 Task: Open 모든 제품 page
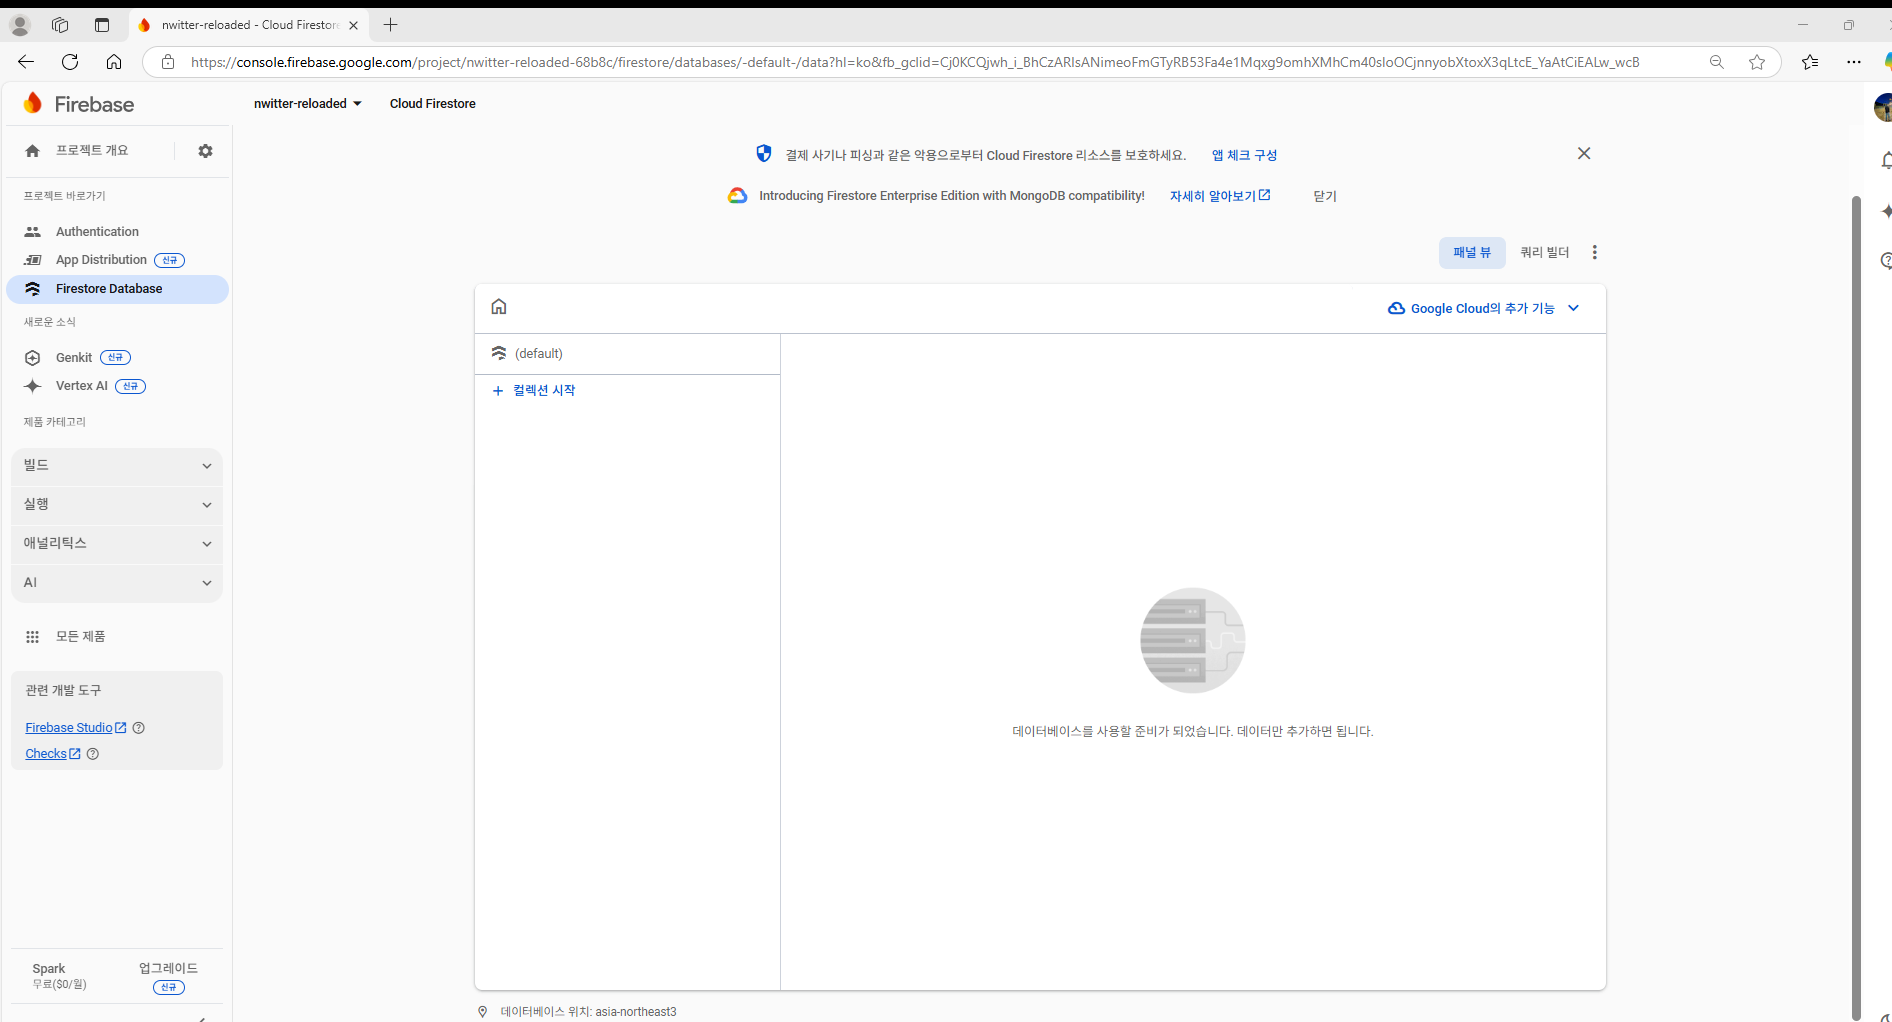click(80, 637)
